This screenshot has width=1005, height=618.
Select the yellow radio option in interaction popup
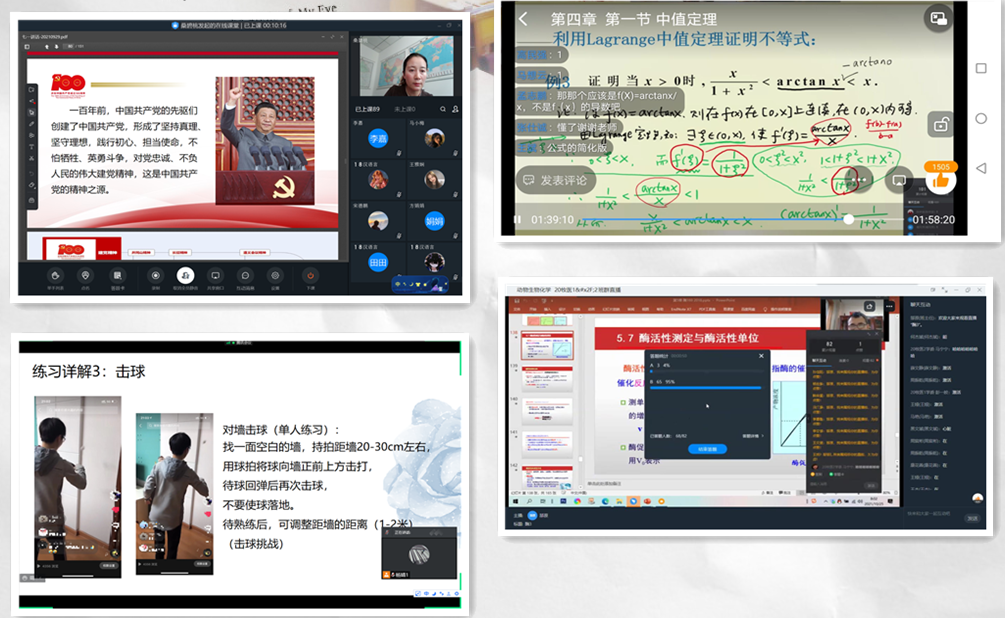click(x=813, y=474)
